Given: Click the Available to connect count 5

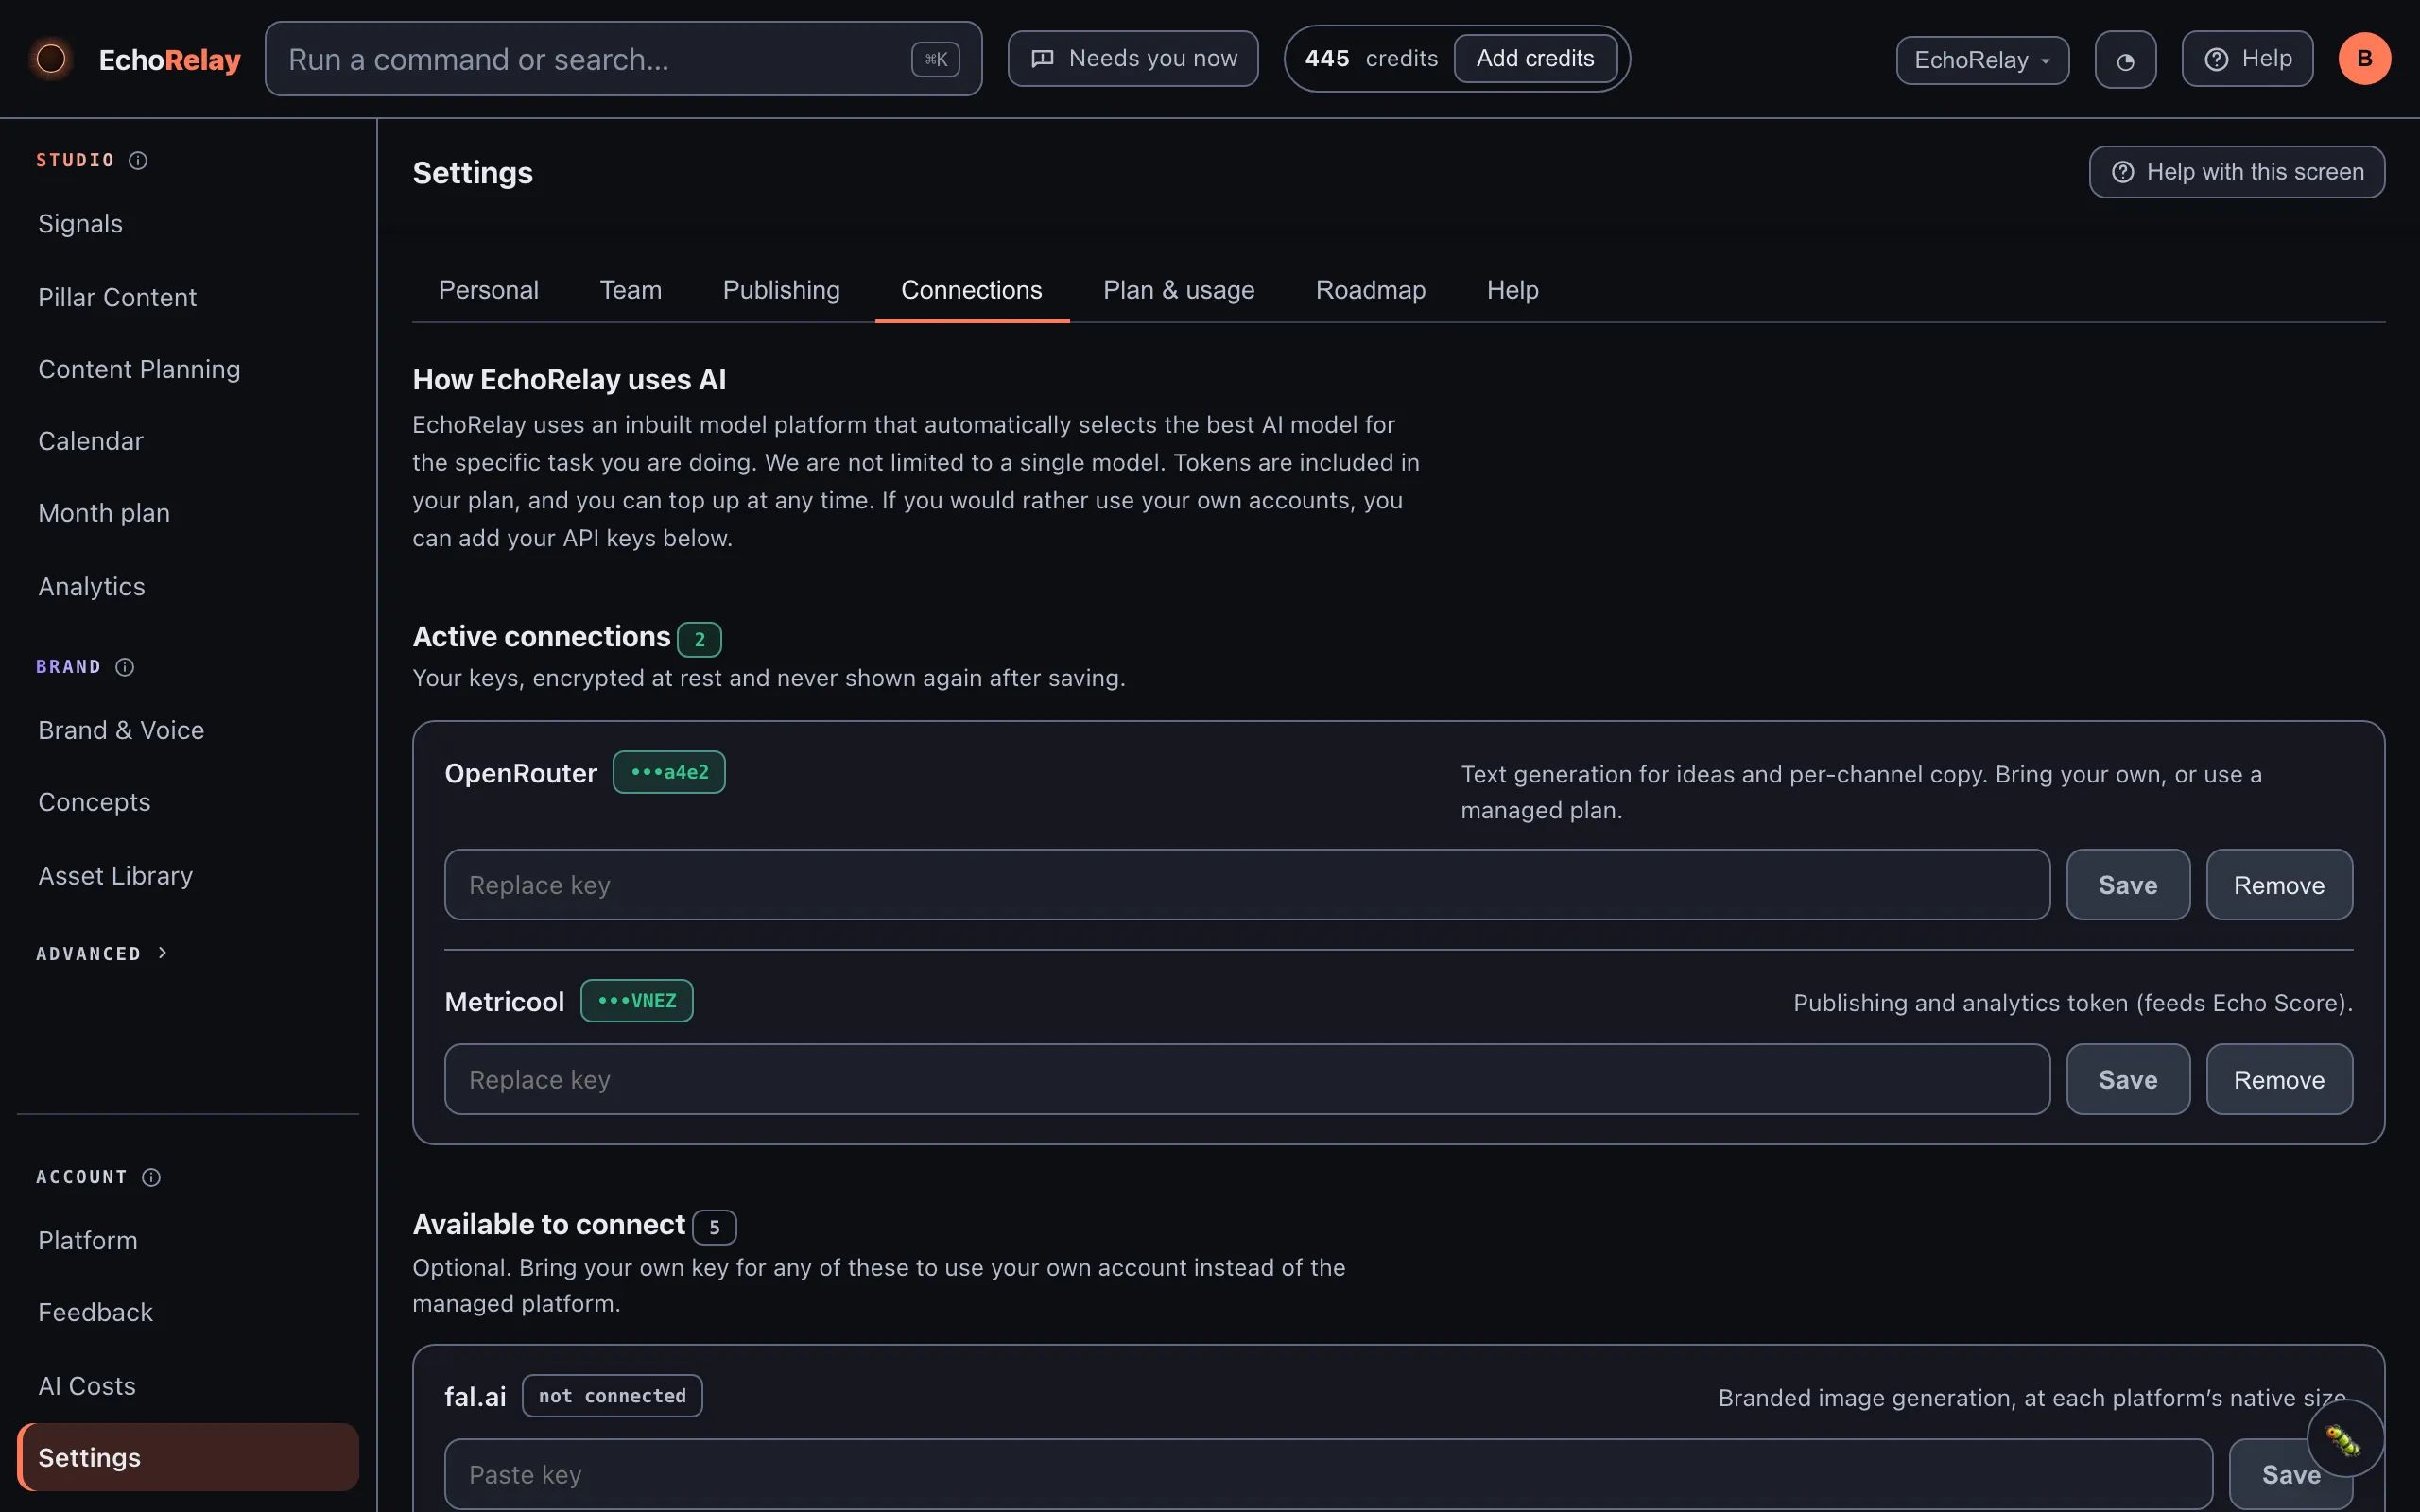Looking at the screenshot, I should (x=714, y=1227).
